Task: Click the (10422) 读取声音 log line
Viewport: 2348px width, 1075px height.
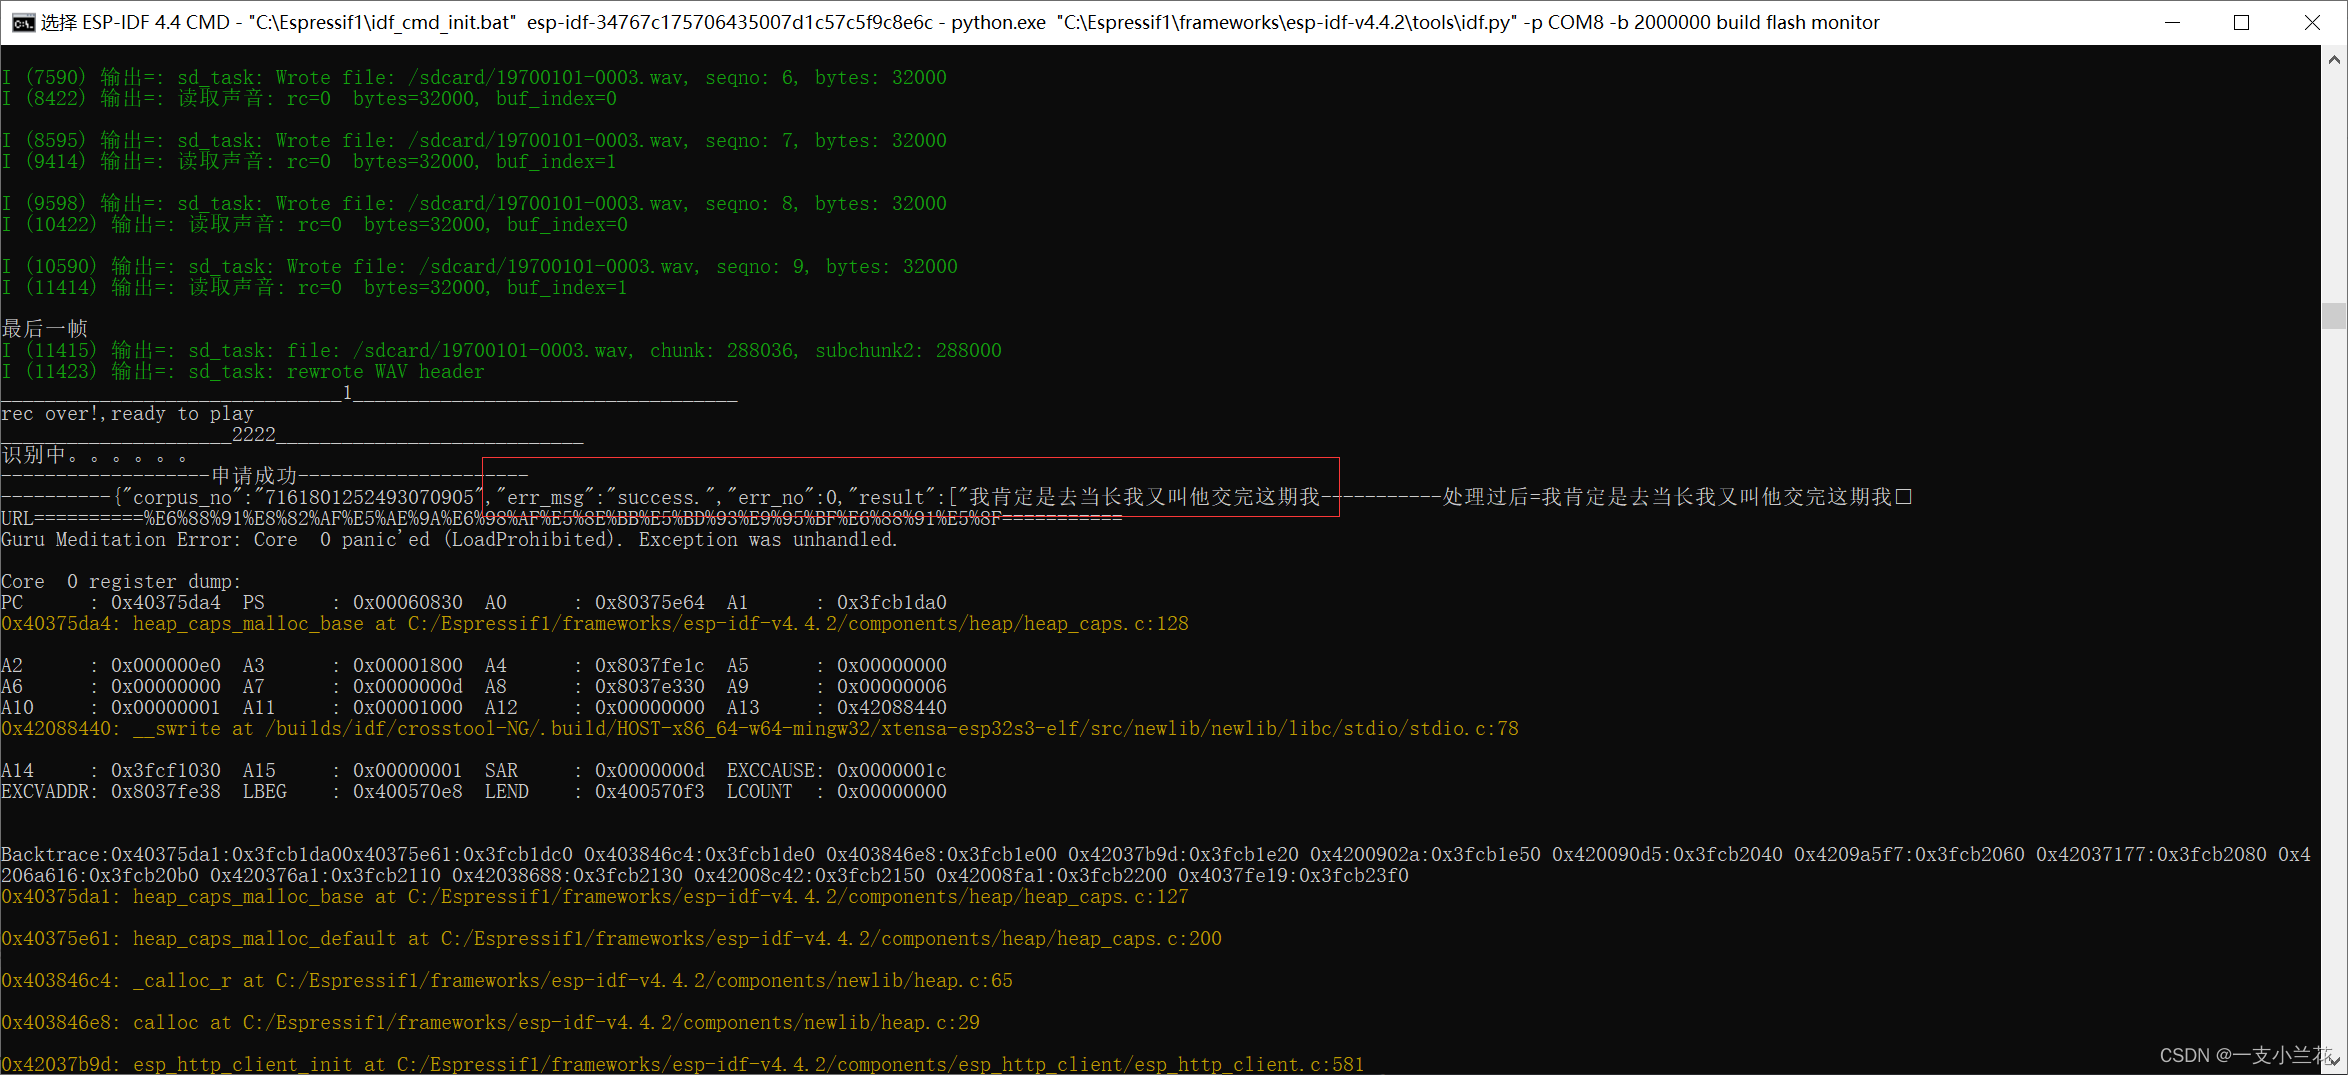Action: coord(315,224)
